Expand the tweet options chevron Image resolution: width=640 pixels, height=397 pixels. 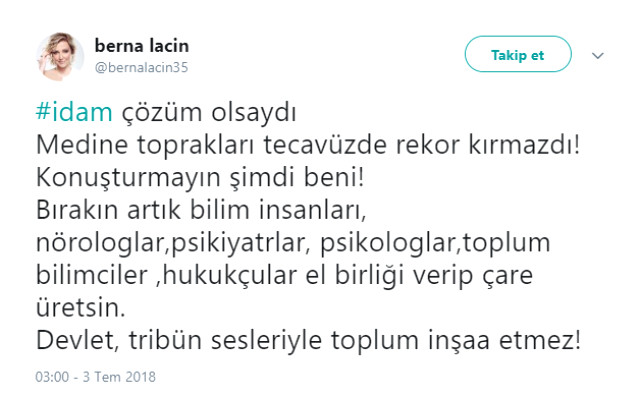tap(598, 55)
